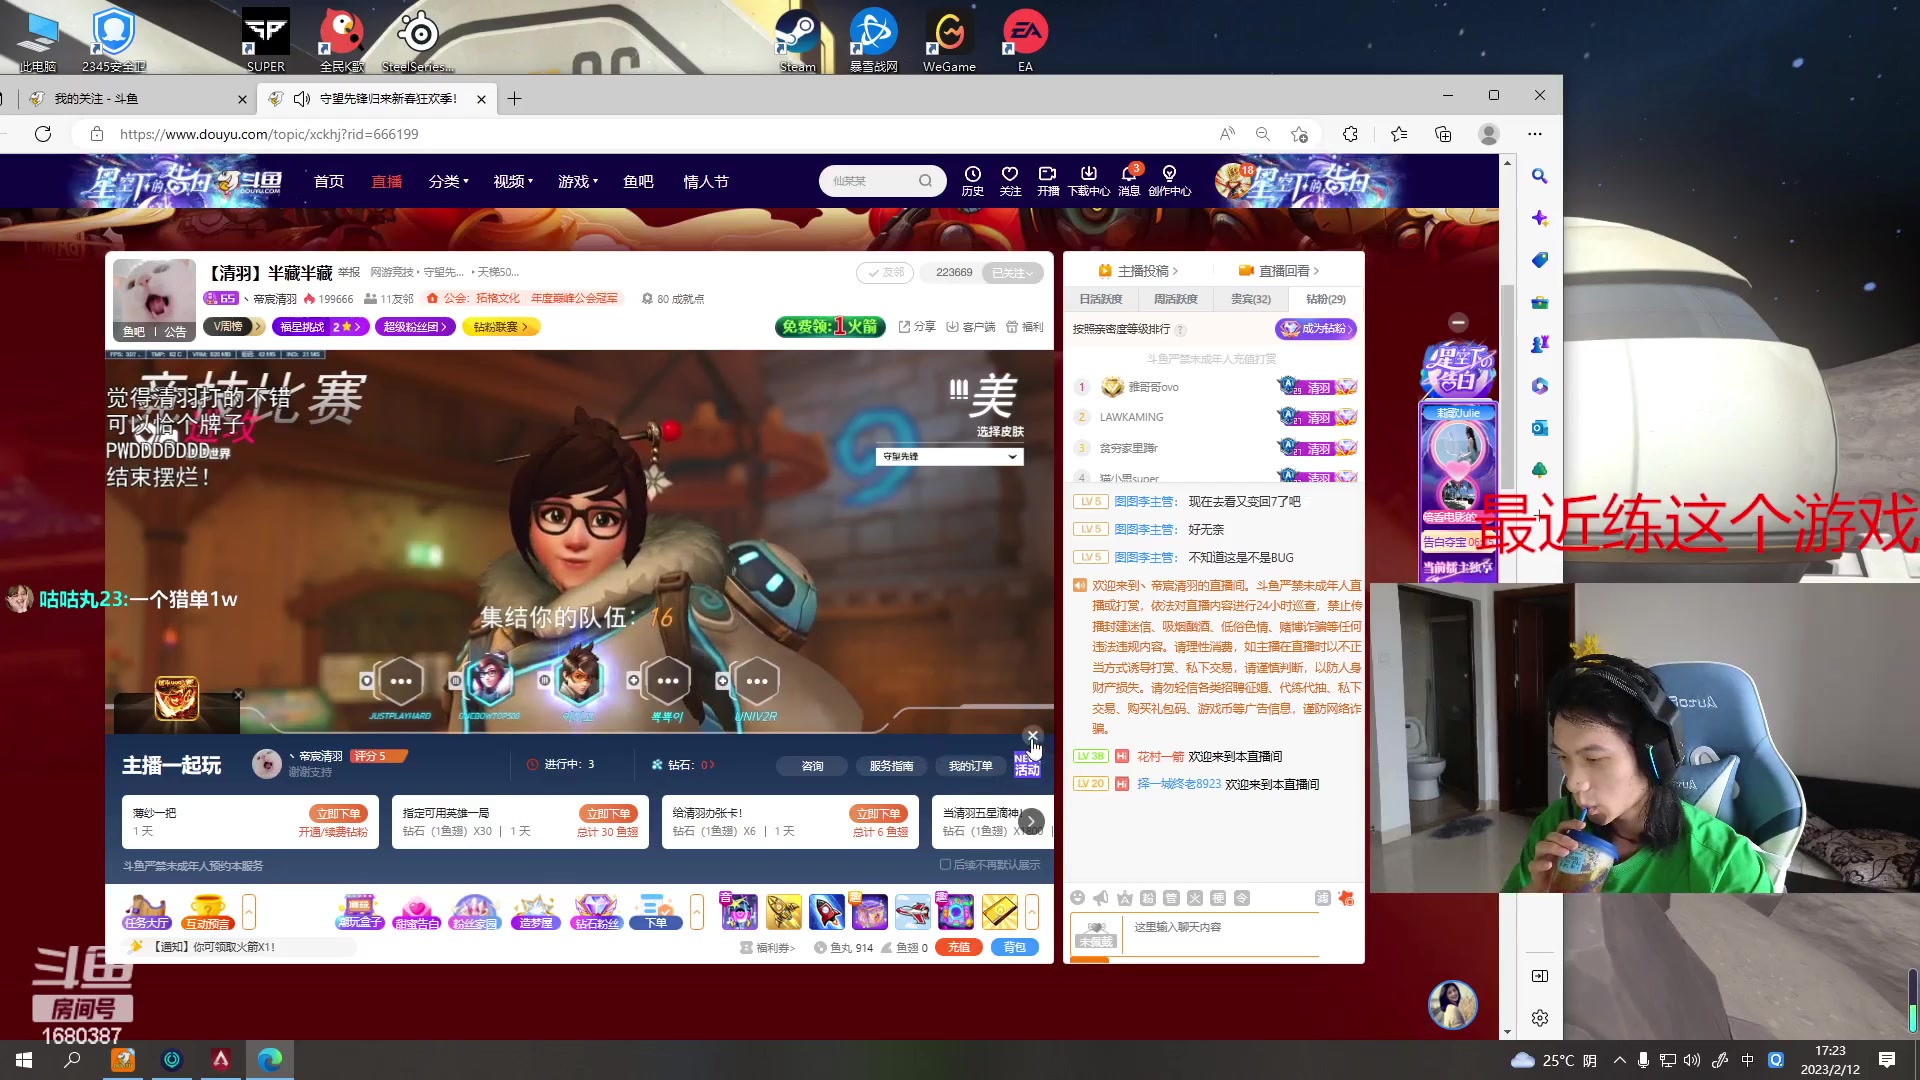The image size is (1920, 1080).
Task: Open the 守望先锋 skin selection dropdown
Action: 949,456
